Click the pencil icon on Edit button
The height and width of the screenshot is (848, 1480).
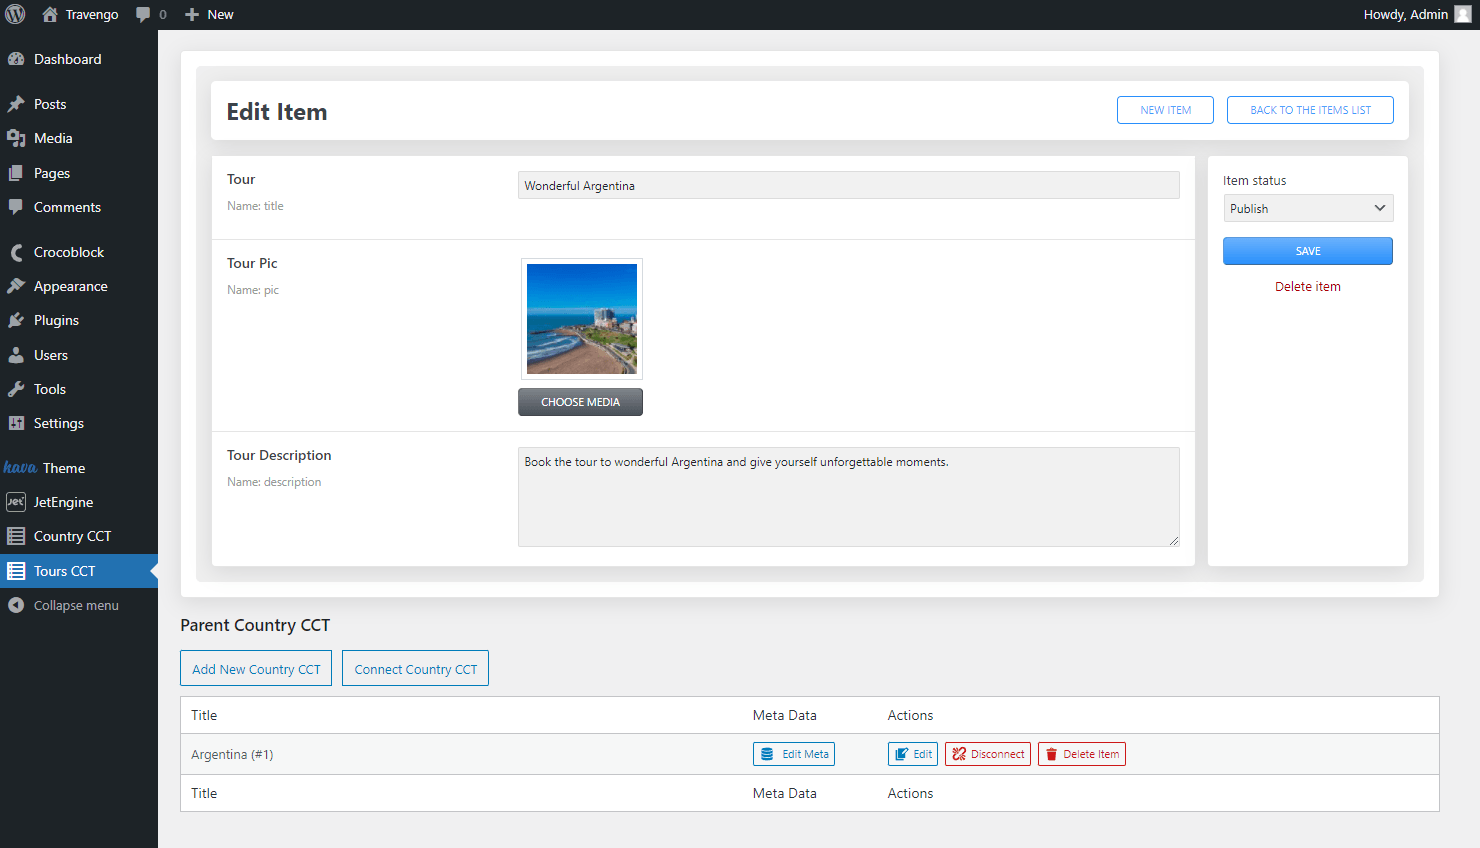coord(901,754)
